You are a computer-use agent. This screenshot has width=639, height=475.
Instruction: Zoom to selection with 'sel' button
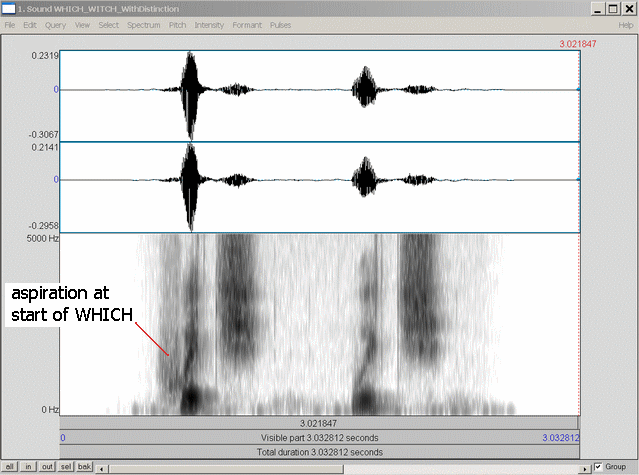point(66,467)
